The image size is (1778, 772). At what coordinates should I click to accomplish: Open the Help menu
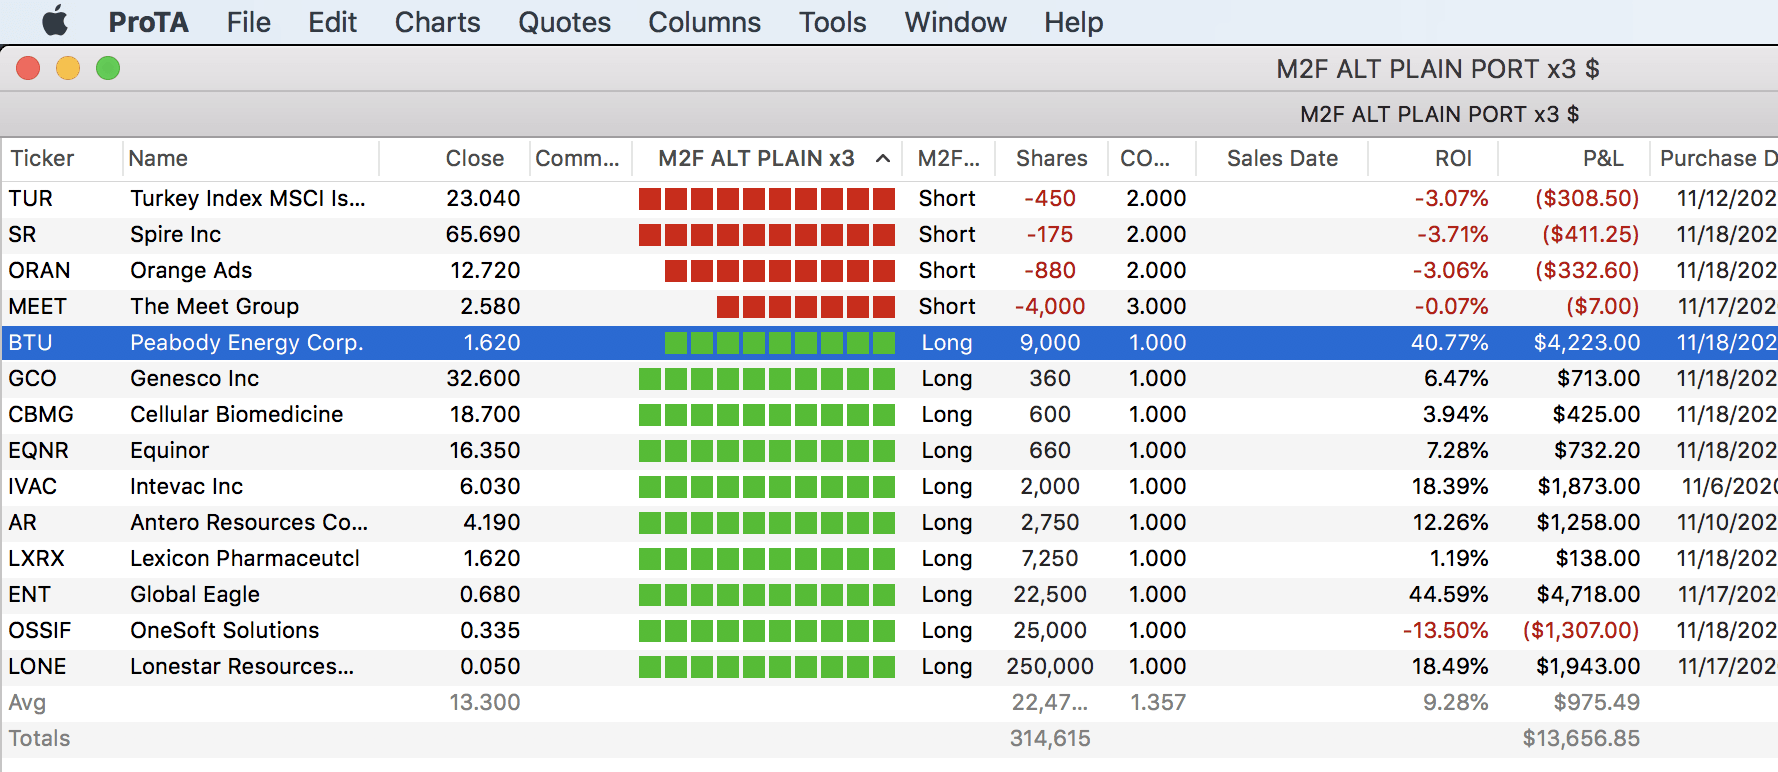[x=1073, y=22]
